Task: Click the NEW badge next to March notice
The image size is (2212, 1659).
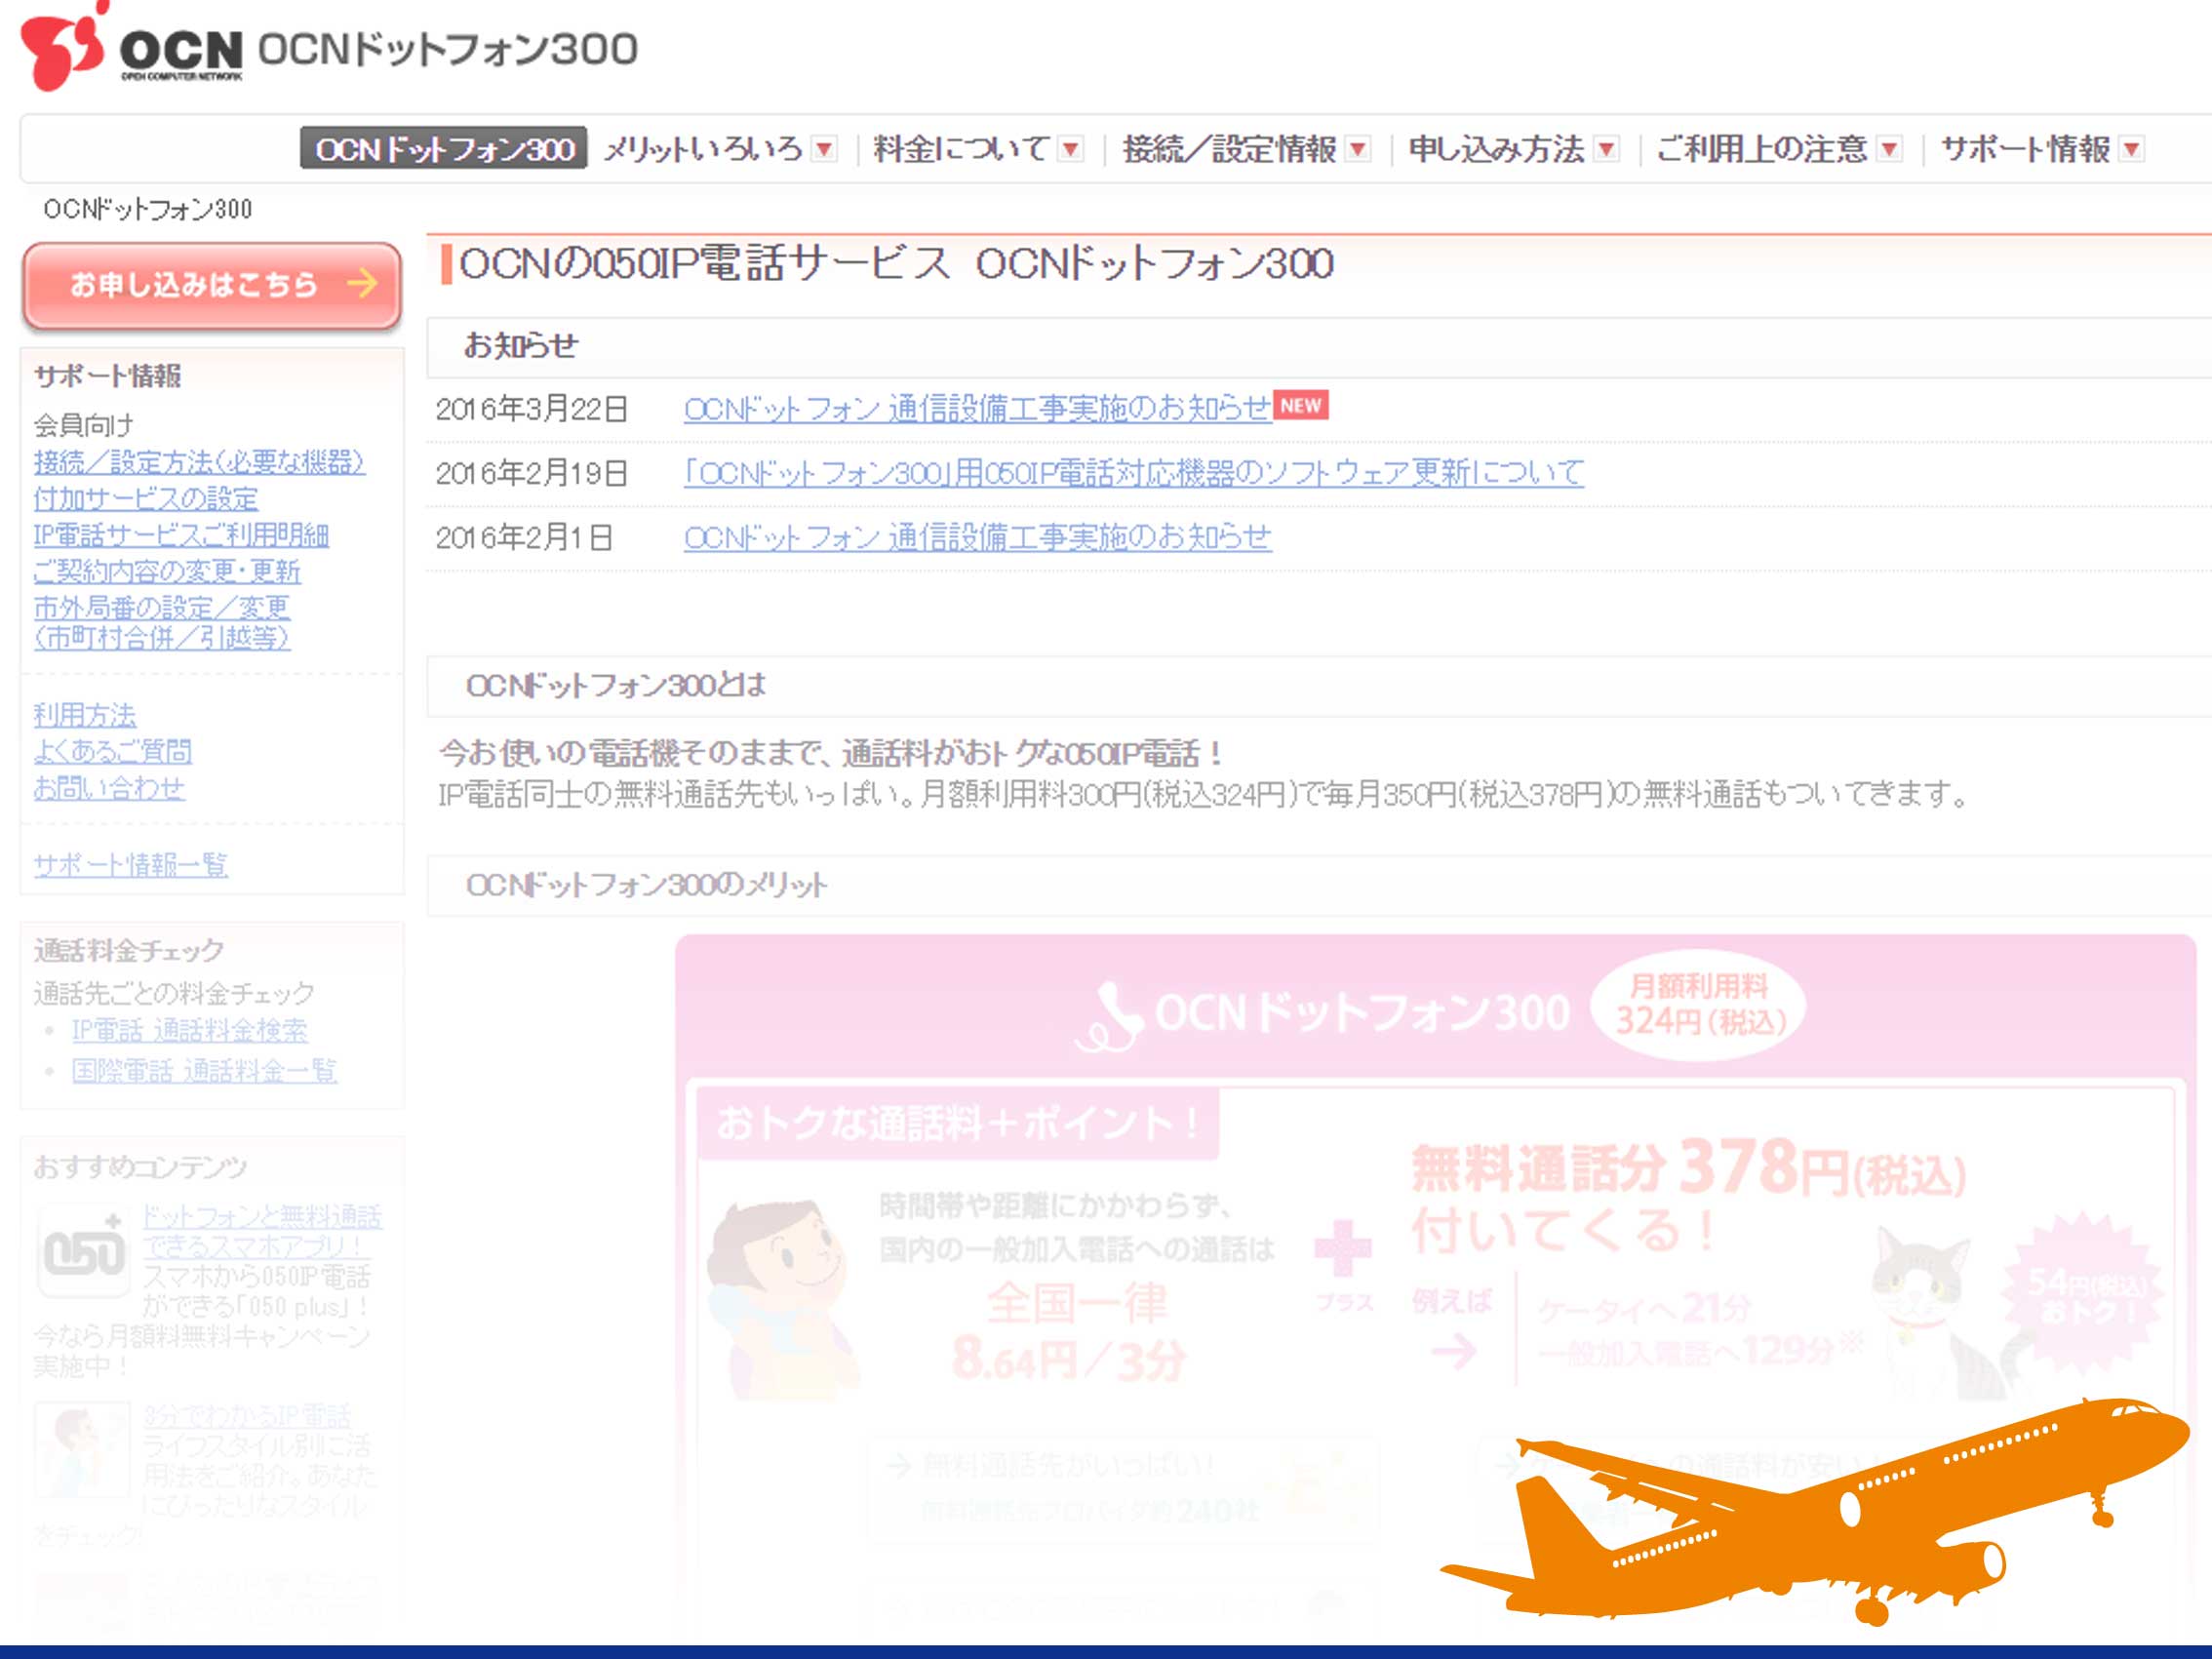Action: coord(1301,405)
